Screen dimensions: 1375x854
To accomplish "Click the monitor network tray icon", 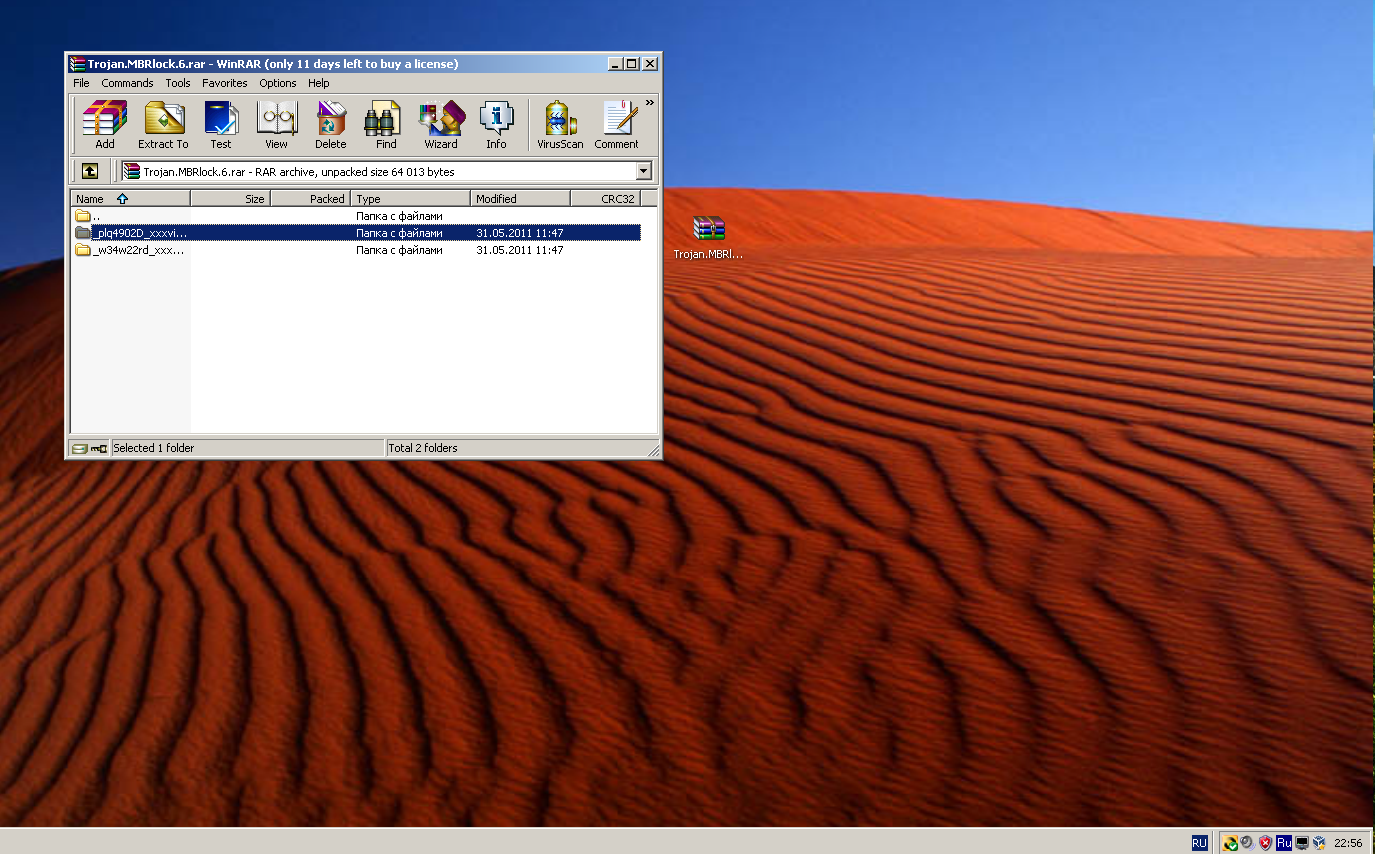I will tap(1301, 843).
